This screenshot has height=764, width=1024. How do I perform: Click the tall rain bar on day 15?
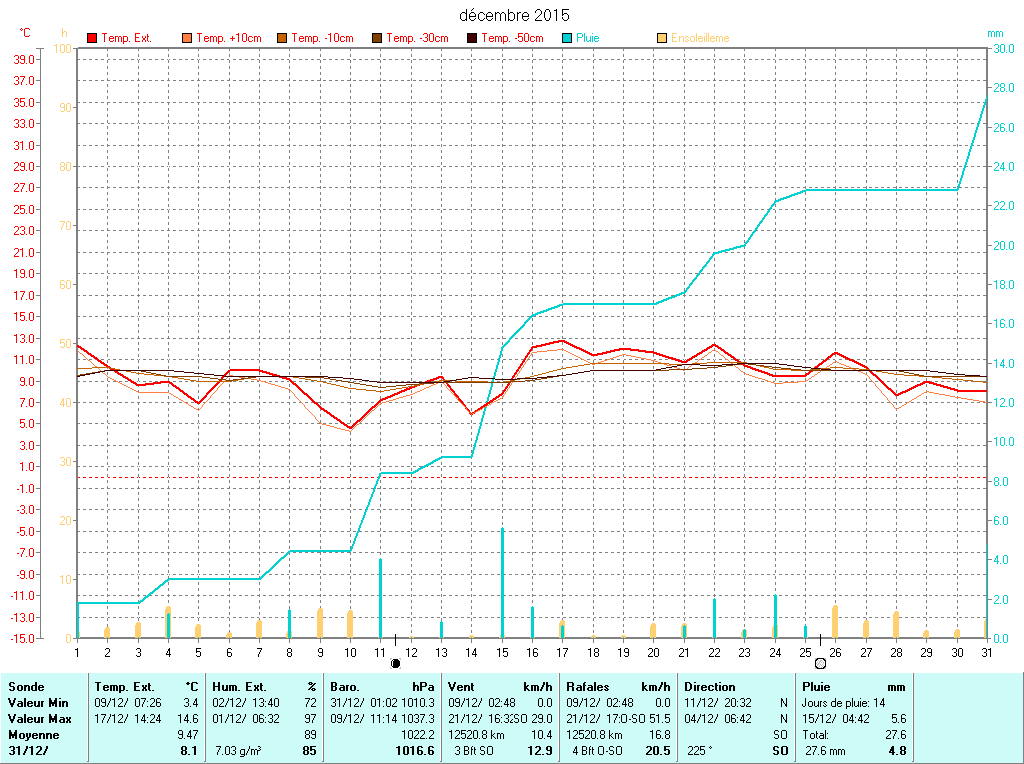pos(502,582)
